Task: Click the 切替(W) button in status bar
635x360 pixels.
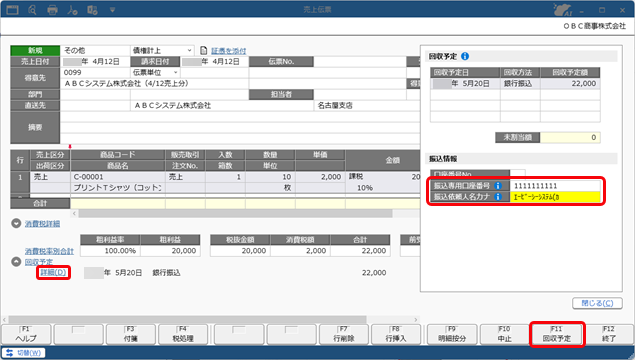Action: tap(23, 353)
